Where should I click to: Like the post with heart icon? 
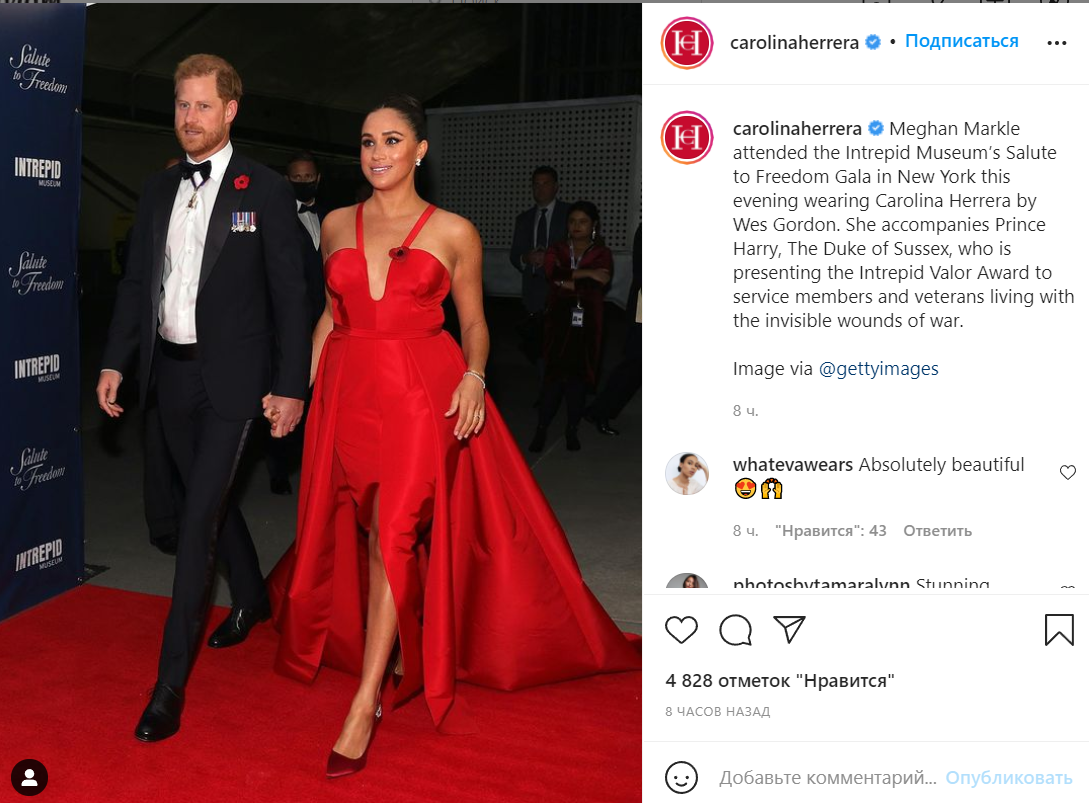pyautogui.click(x=681, y=630)
